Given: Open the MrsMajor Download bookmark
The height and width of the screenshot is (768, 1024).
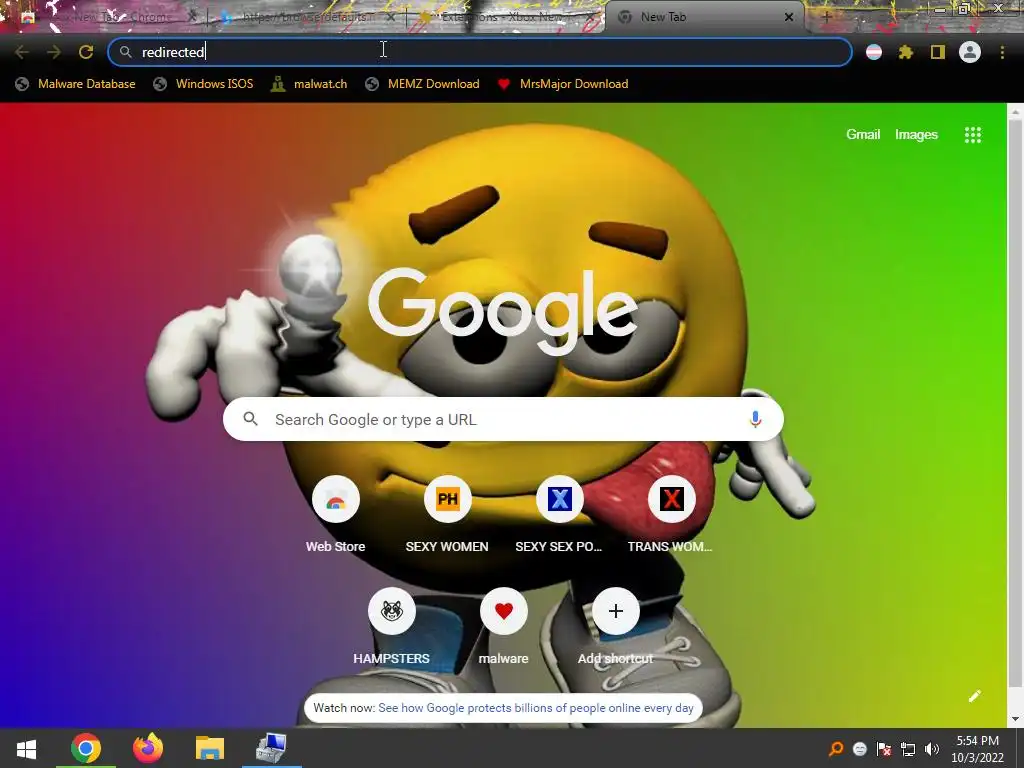Looking at the screenshot, I should pos(563,84).
